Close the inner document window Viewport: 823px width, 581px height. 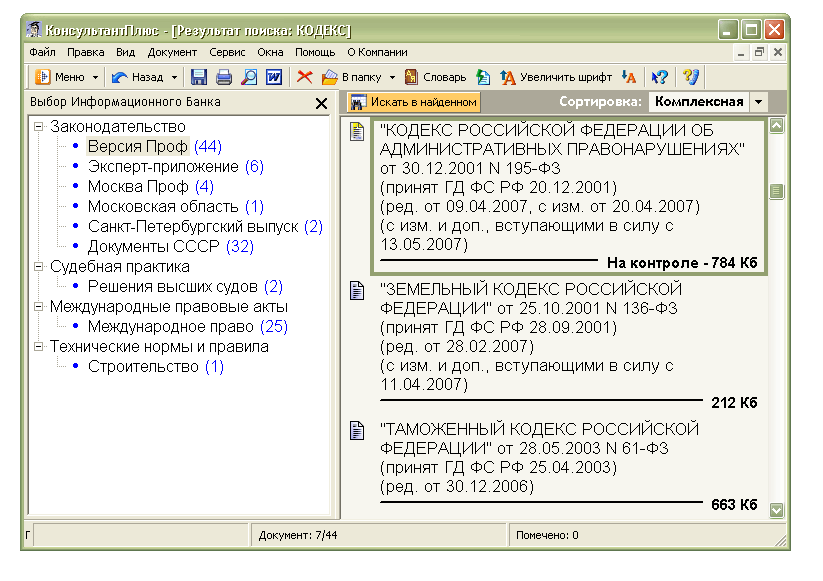point(778,52)
